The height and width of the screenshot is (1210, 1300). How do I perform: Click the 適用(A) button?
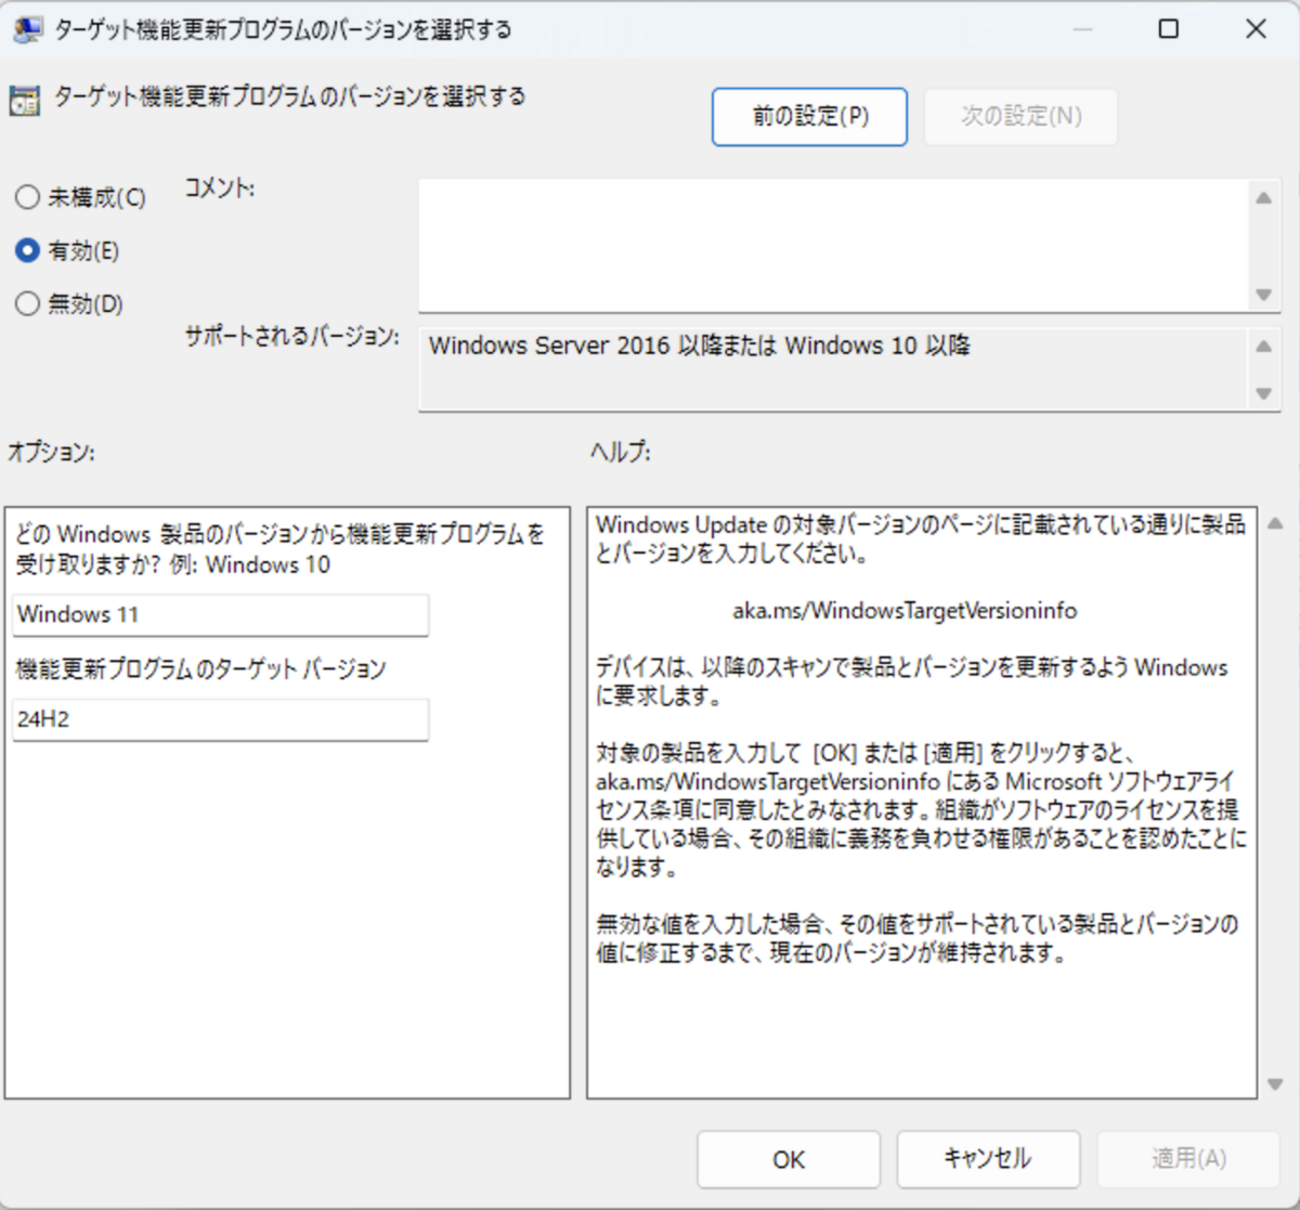(1189, 1159)
